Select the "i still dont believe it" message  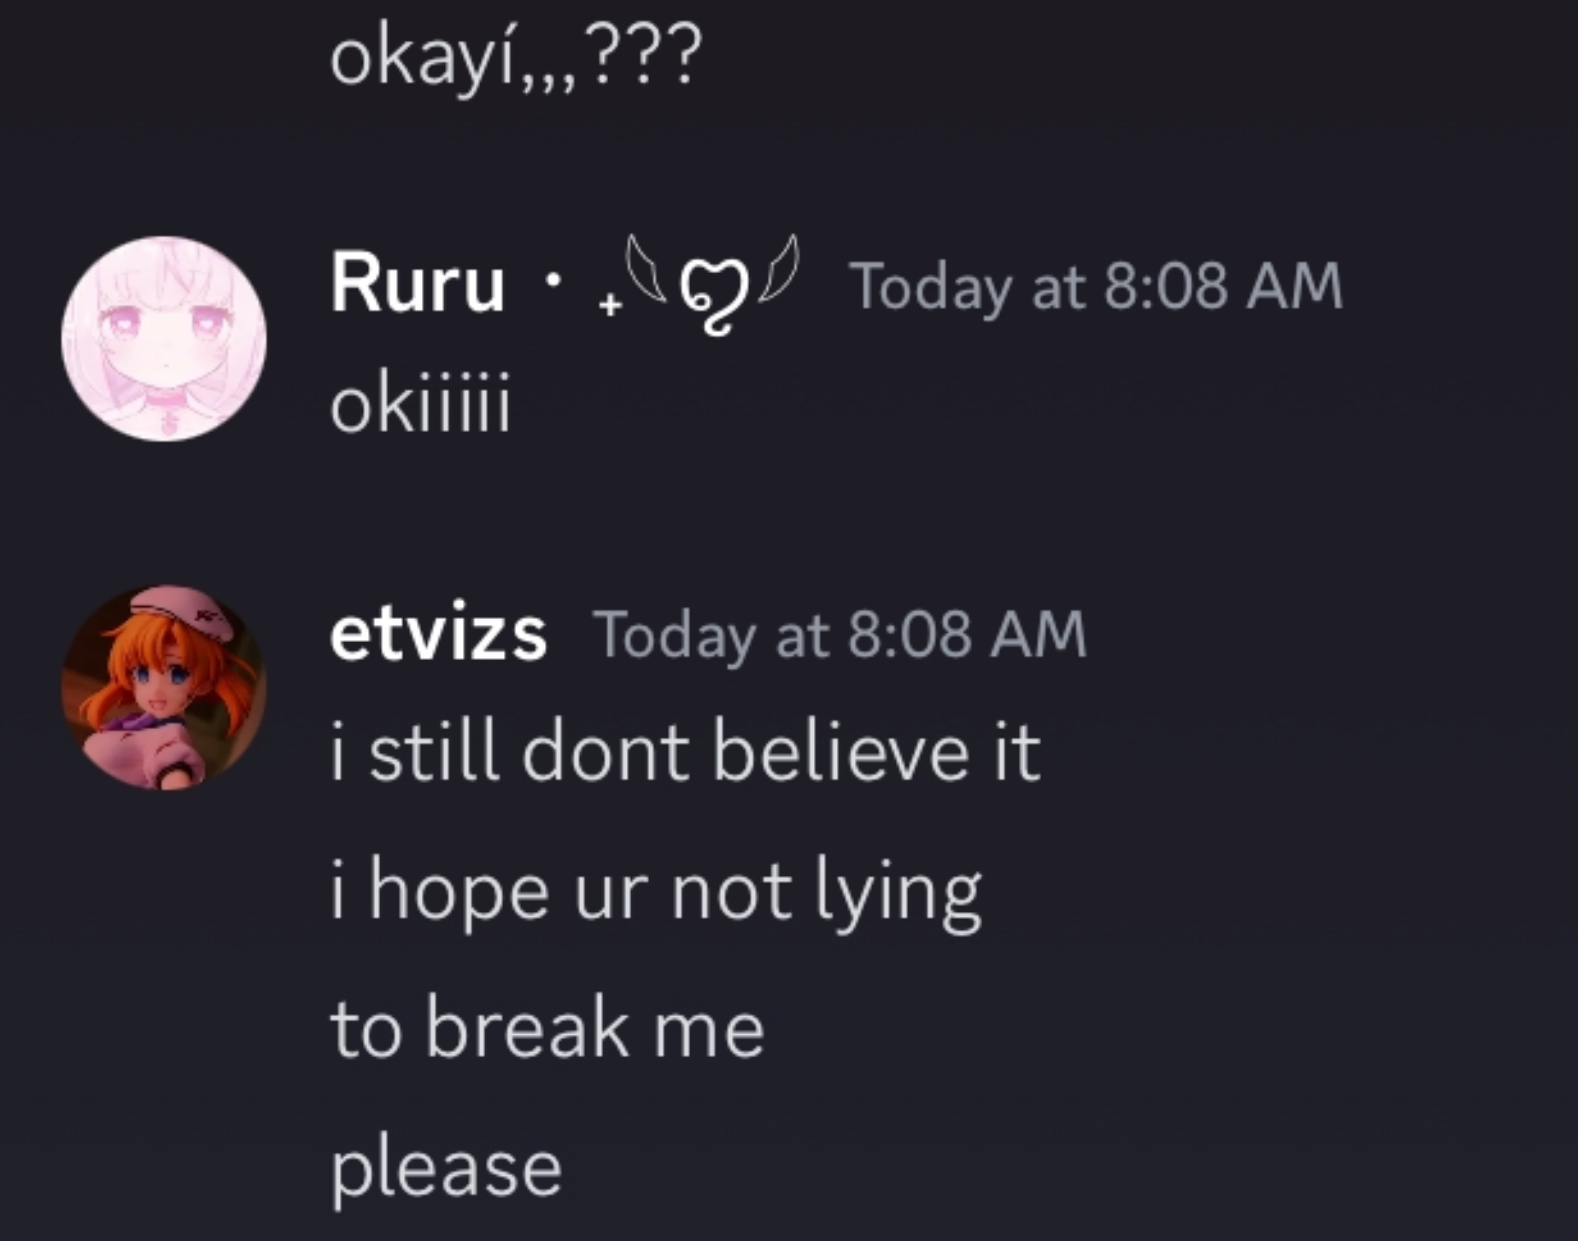(x=685, y=752)
